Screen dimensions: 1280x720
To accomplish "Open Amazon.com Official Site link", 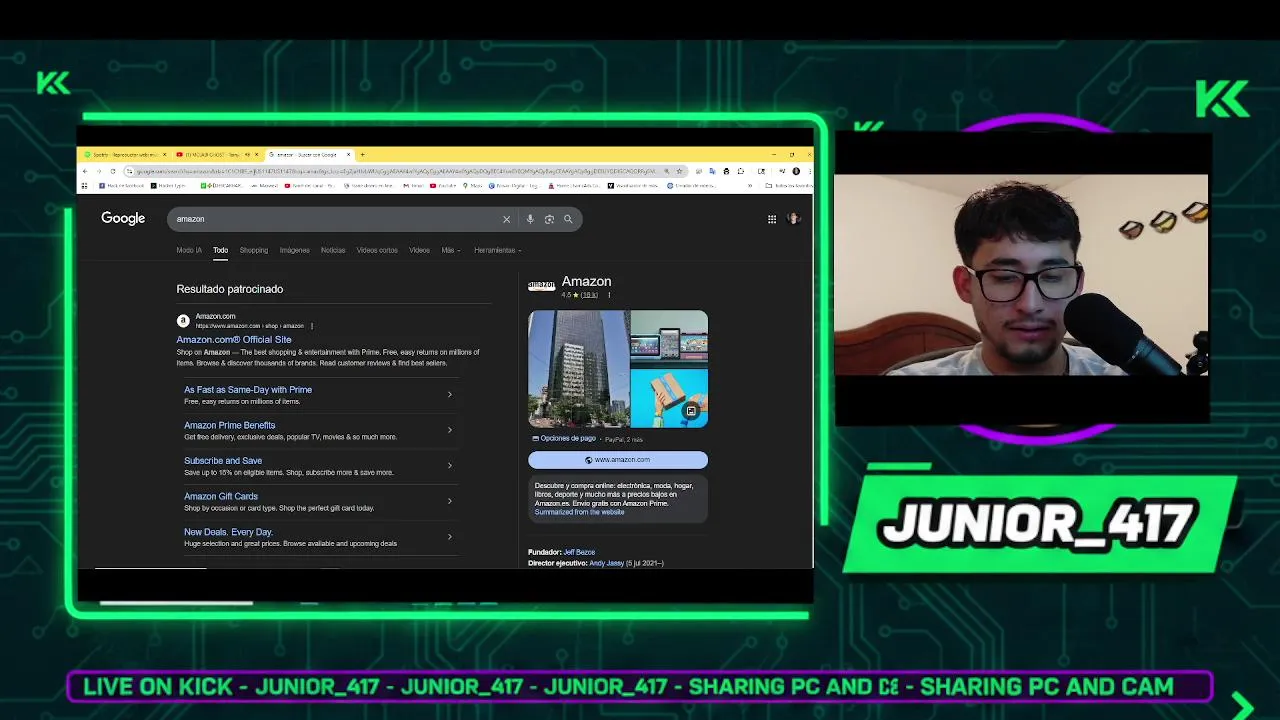I will click(234, 340).
